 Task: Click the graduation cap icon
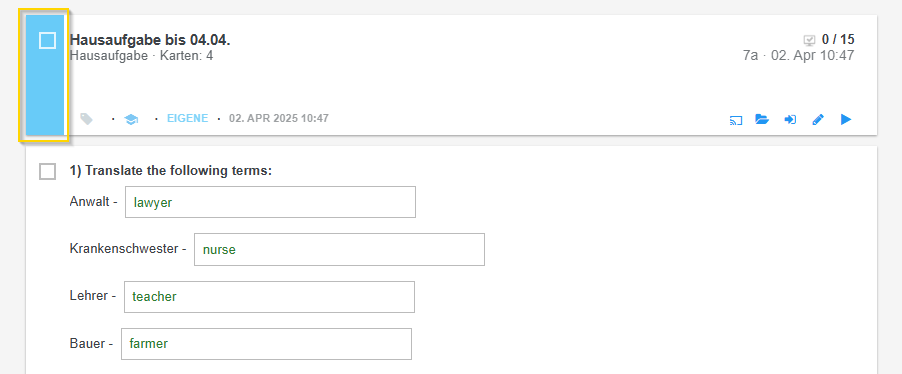click(x=131, y=120)
